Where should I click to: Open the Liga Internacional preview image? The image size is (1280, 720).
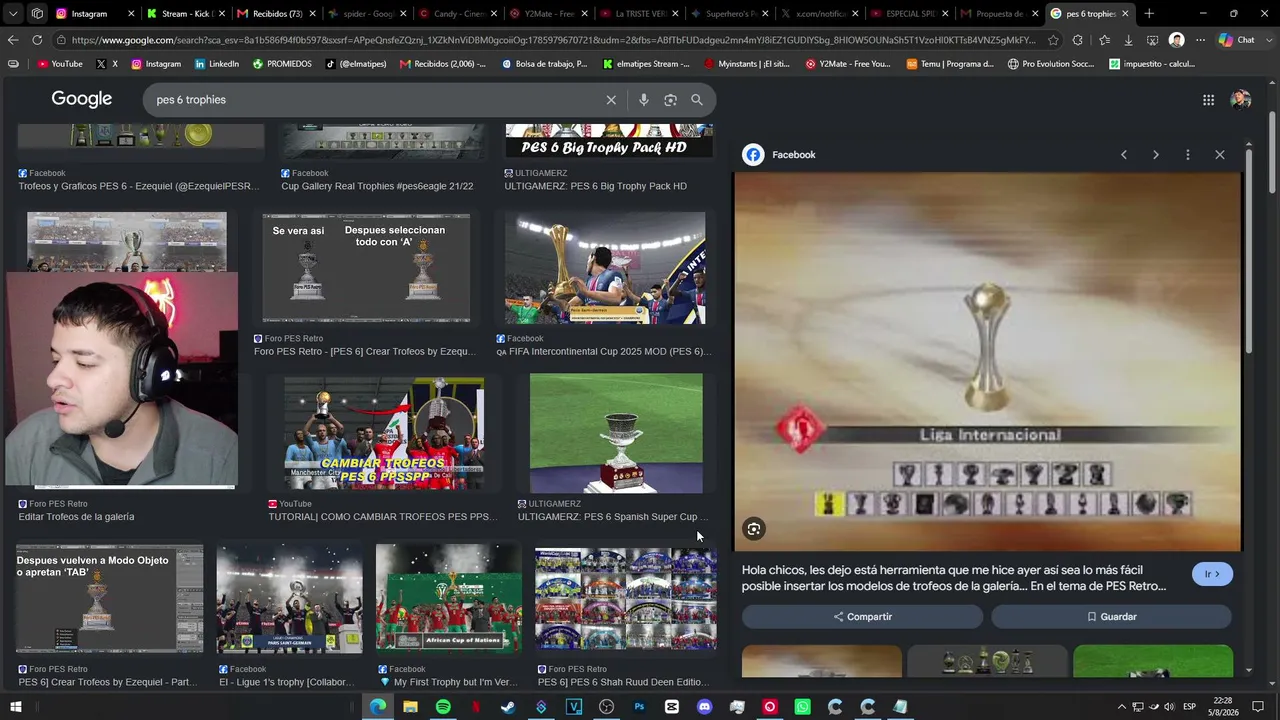988,362
